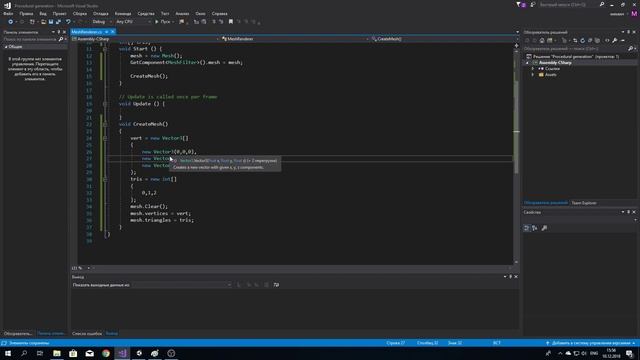Image resolution: width=640 pixels, height=360 pixels.
Task: Click the toolbox search magnifier icon
Action: (x=61, y=39)
